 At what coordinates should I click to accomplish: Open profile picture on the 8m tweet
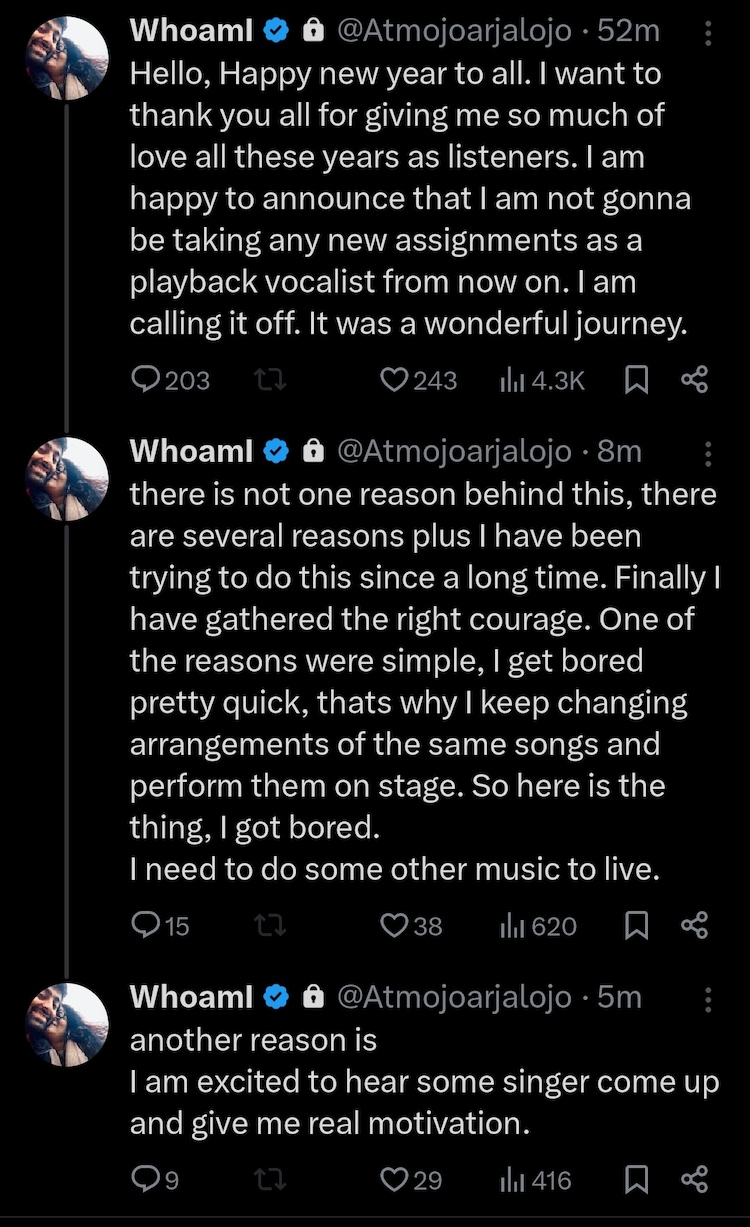click(66, 480)
